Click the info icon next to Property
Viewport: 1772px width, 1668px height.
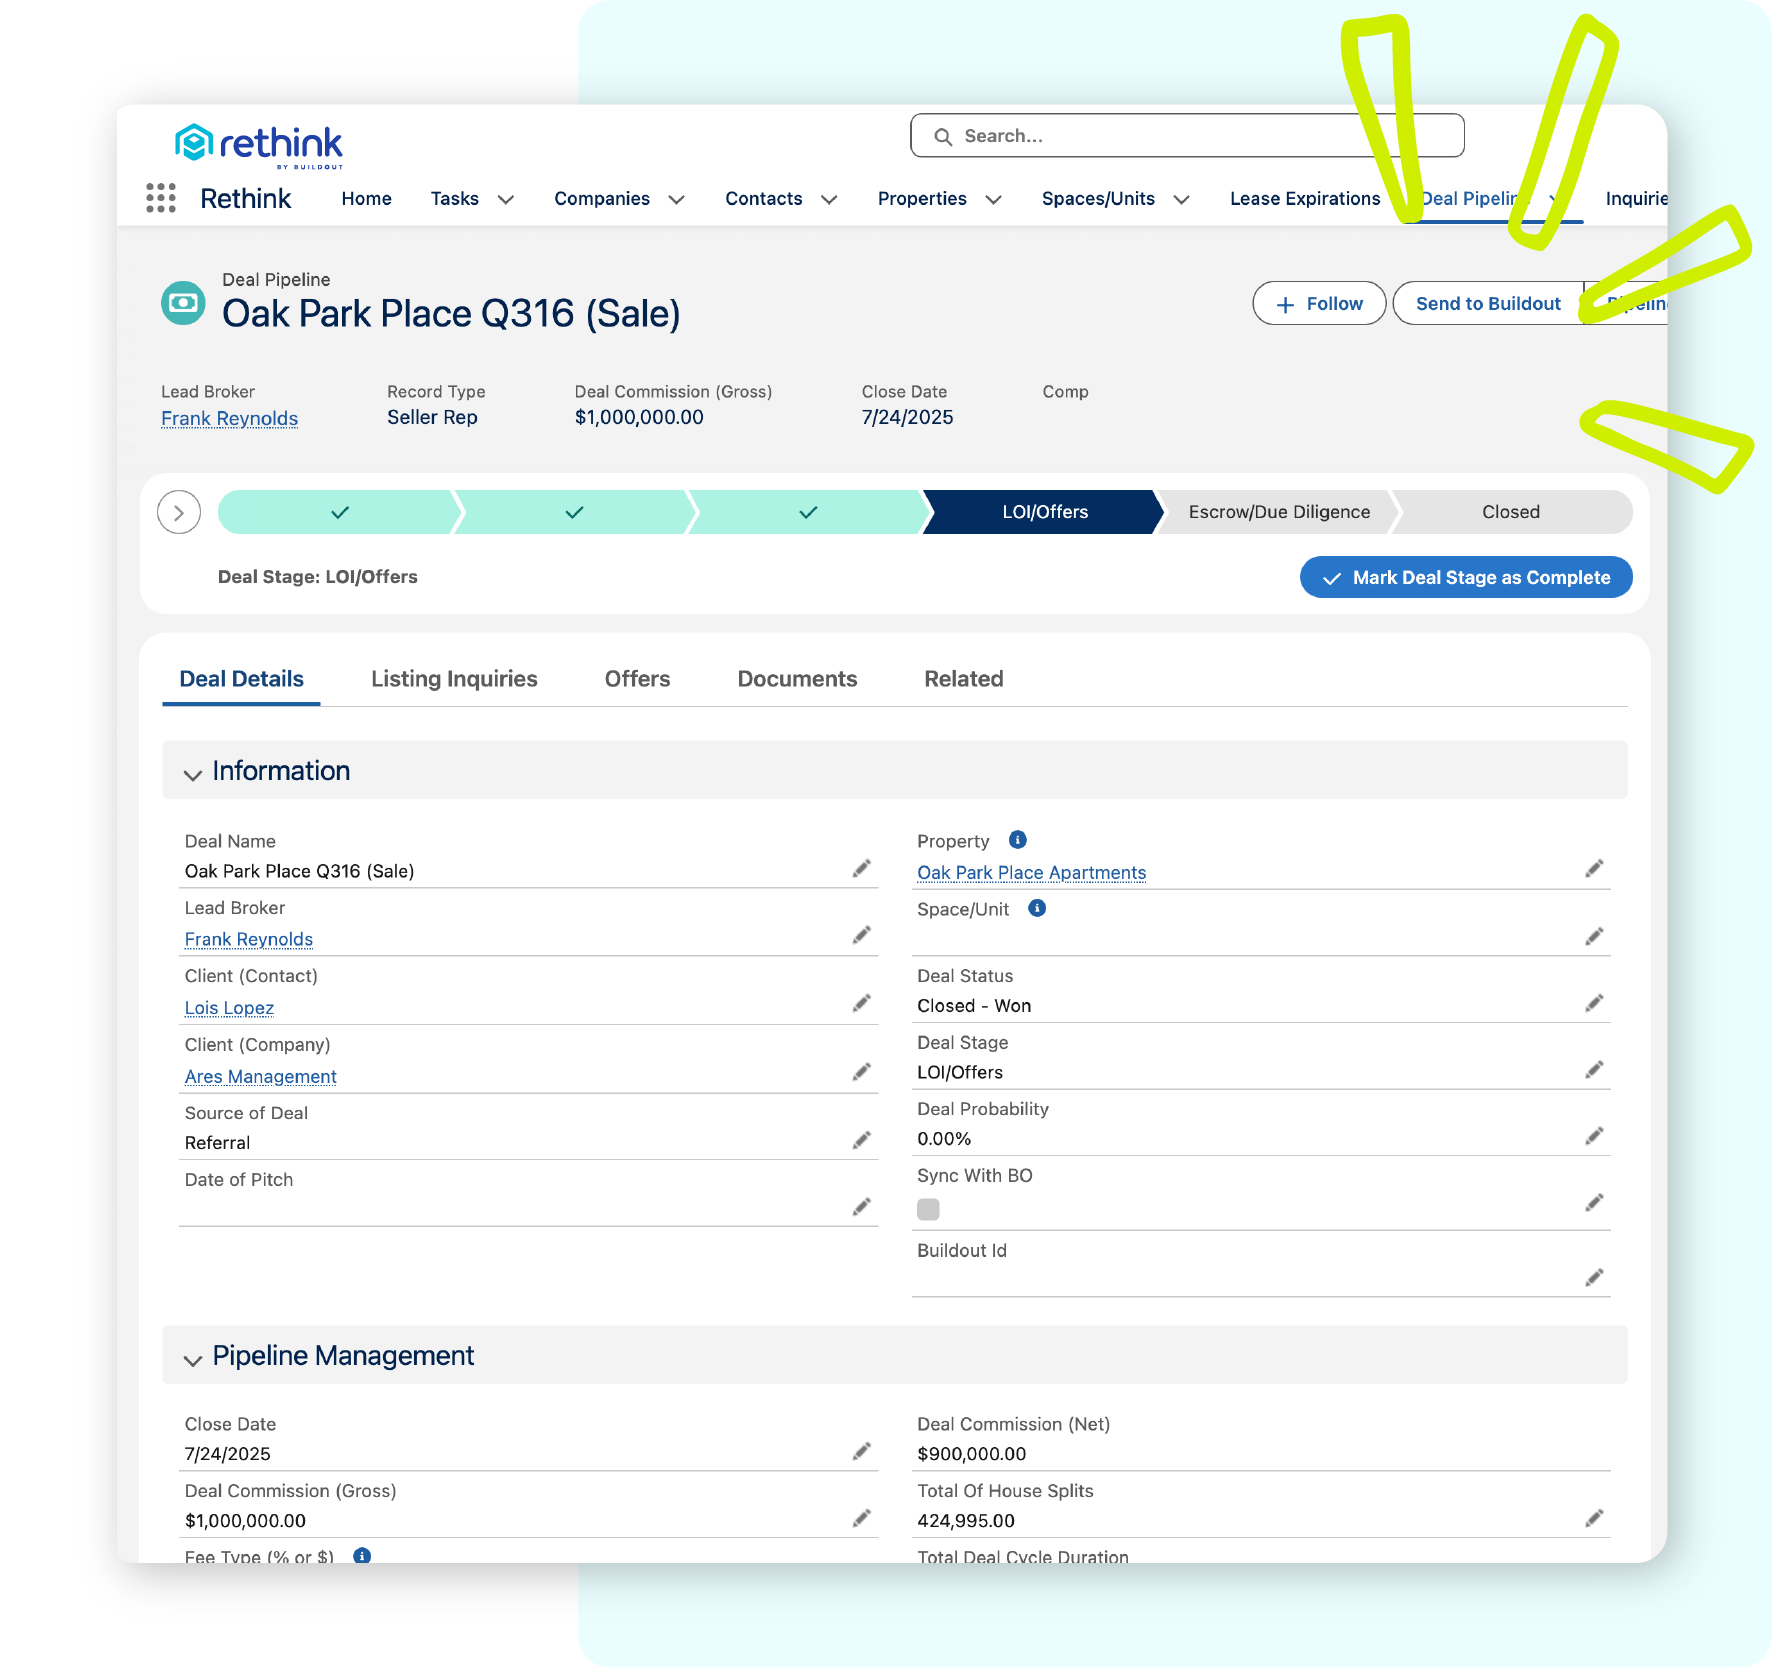pos(1017,840)
